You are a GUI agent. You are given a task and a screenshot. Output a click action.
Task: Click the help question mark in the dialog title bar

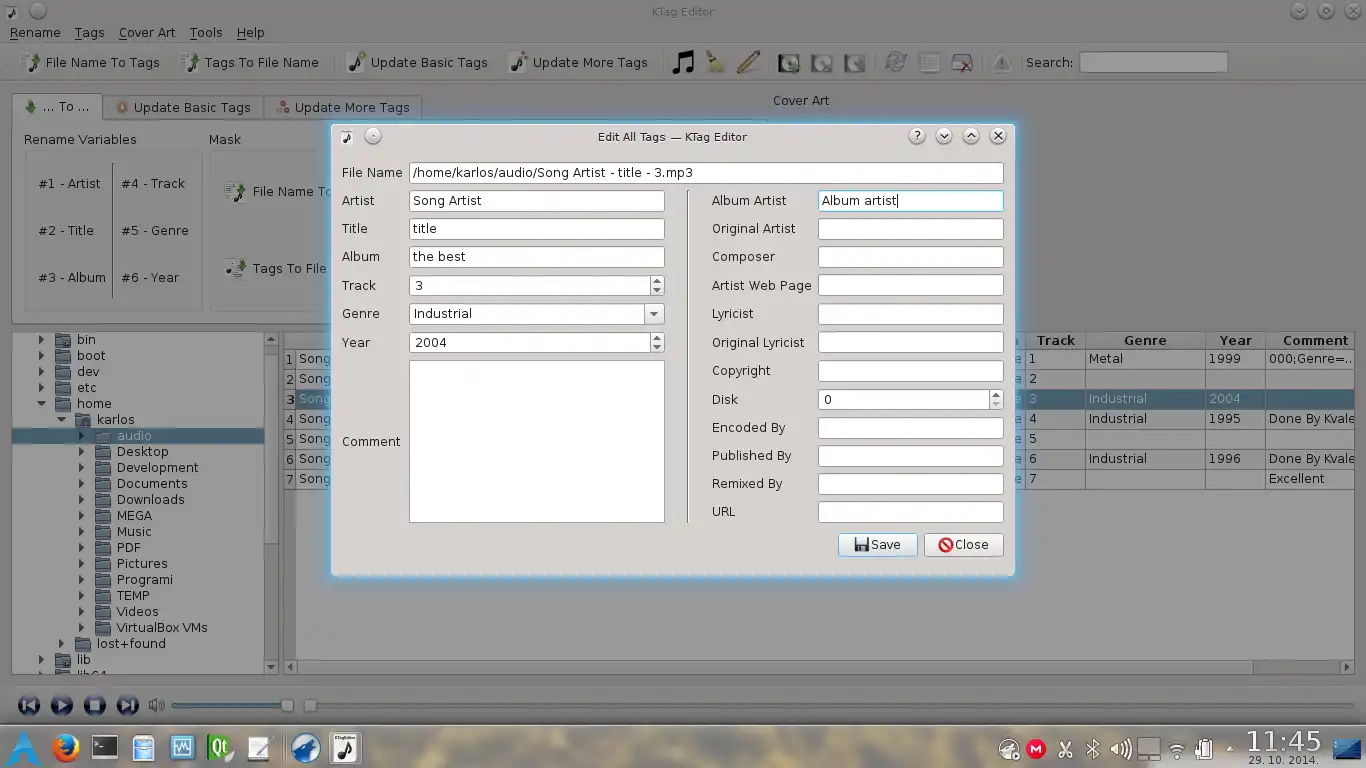tap(917, 136)
